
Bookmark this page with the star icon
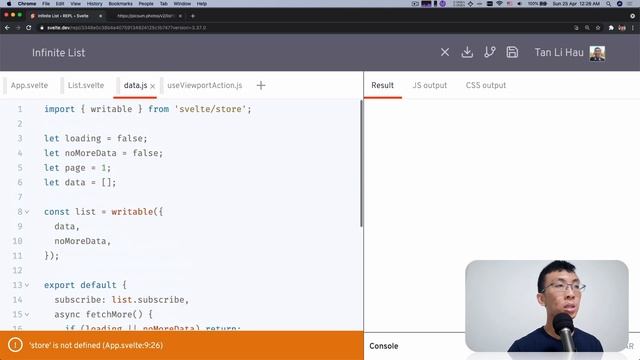(x=598, y=28)
